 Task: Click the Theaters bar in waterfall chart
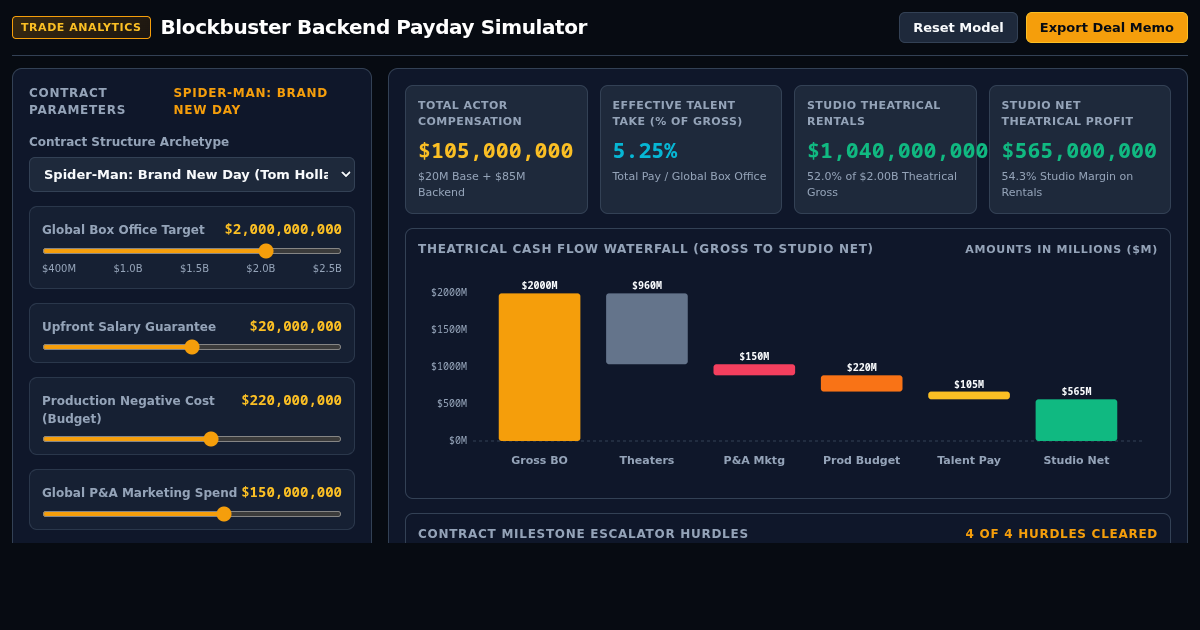point(647,329)
